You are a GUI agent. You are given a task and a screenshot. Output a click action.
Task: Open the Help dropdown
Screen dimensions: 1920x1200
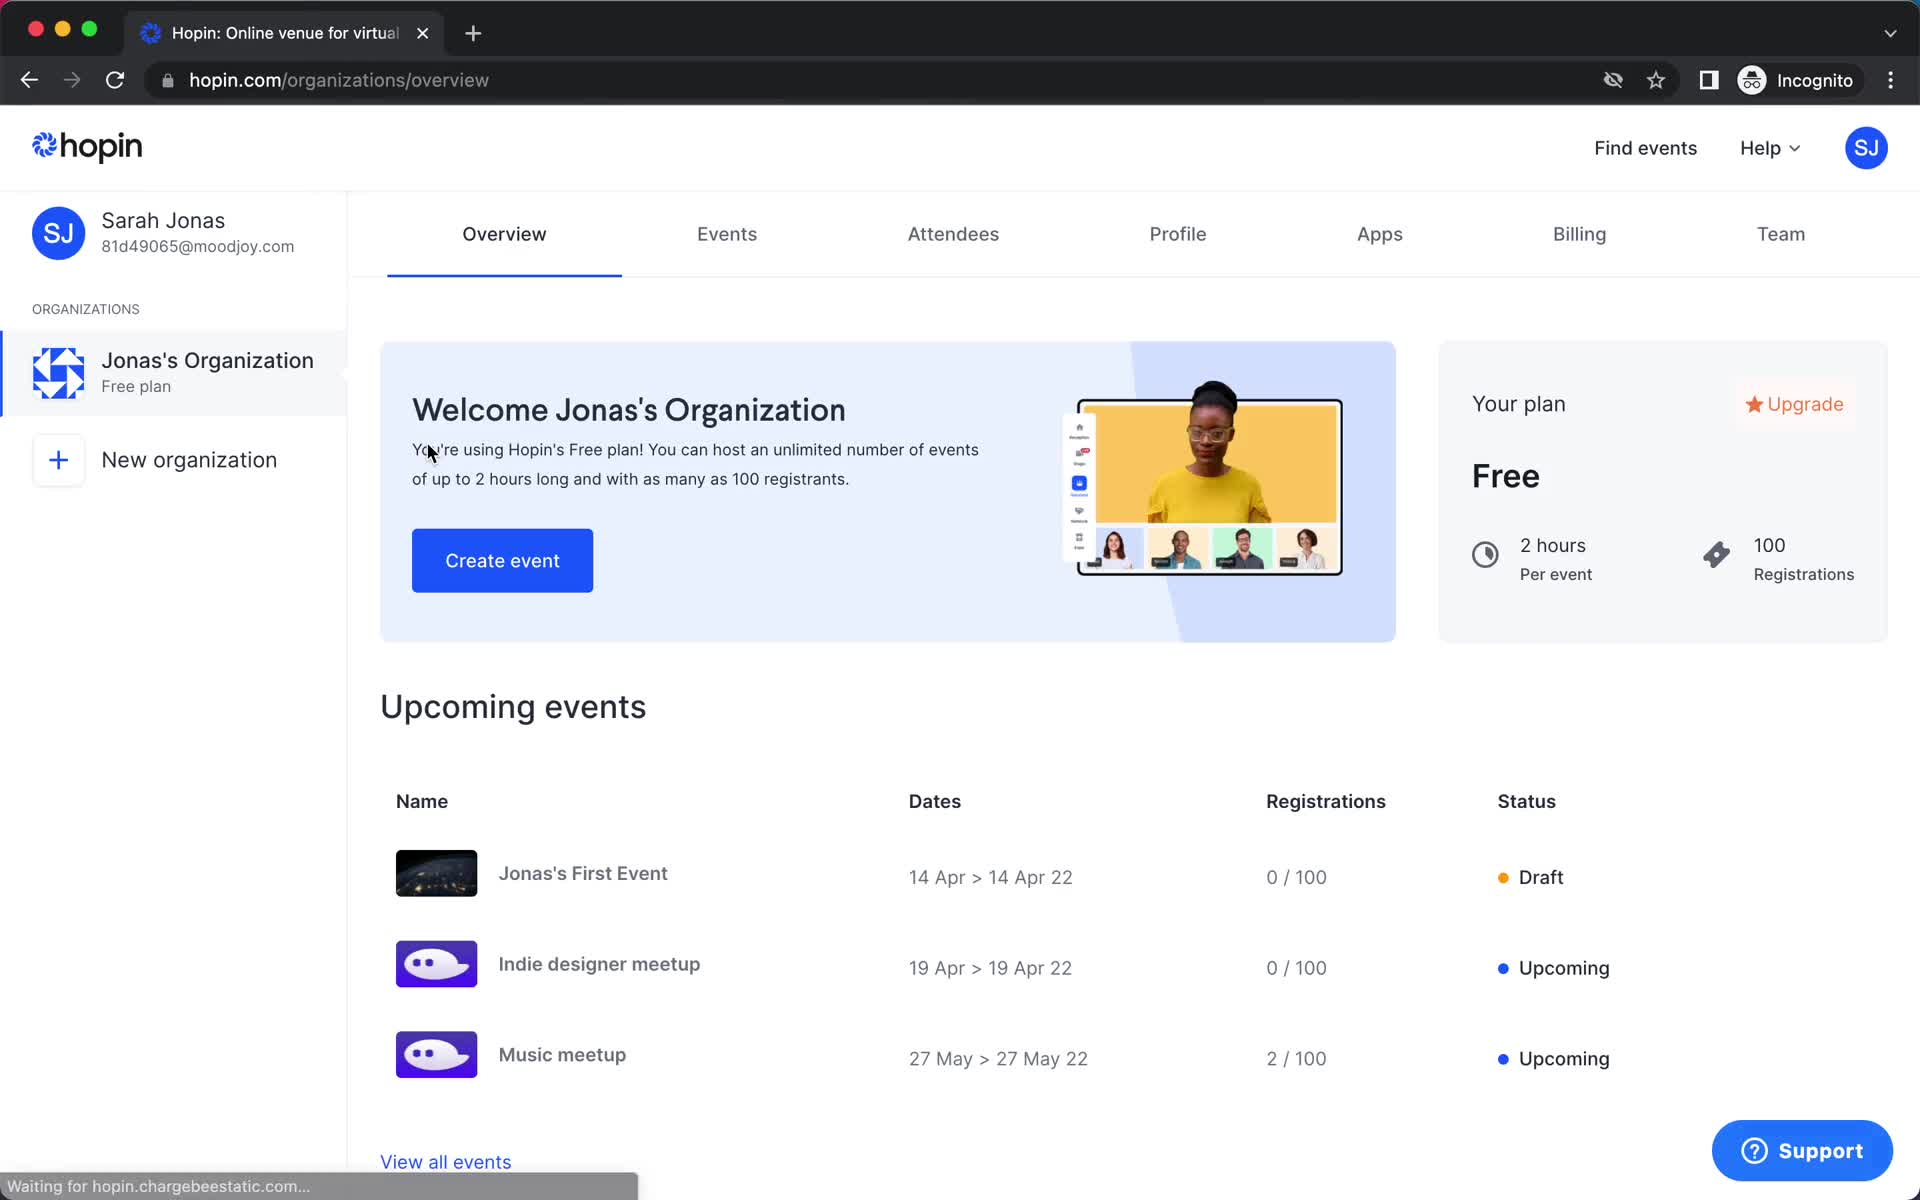coord(1769,148)
